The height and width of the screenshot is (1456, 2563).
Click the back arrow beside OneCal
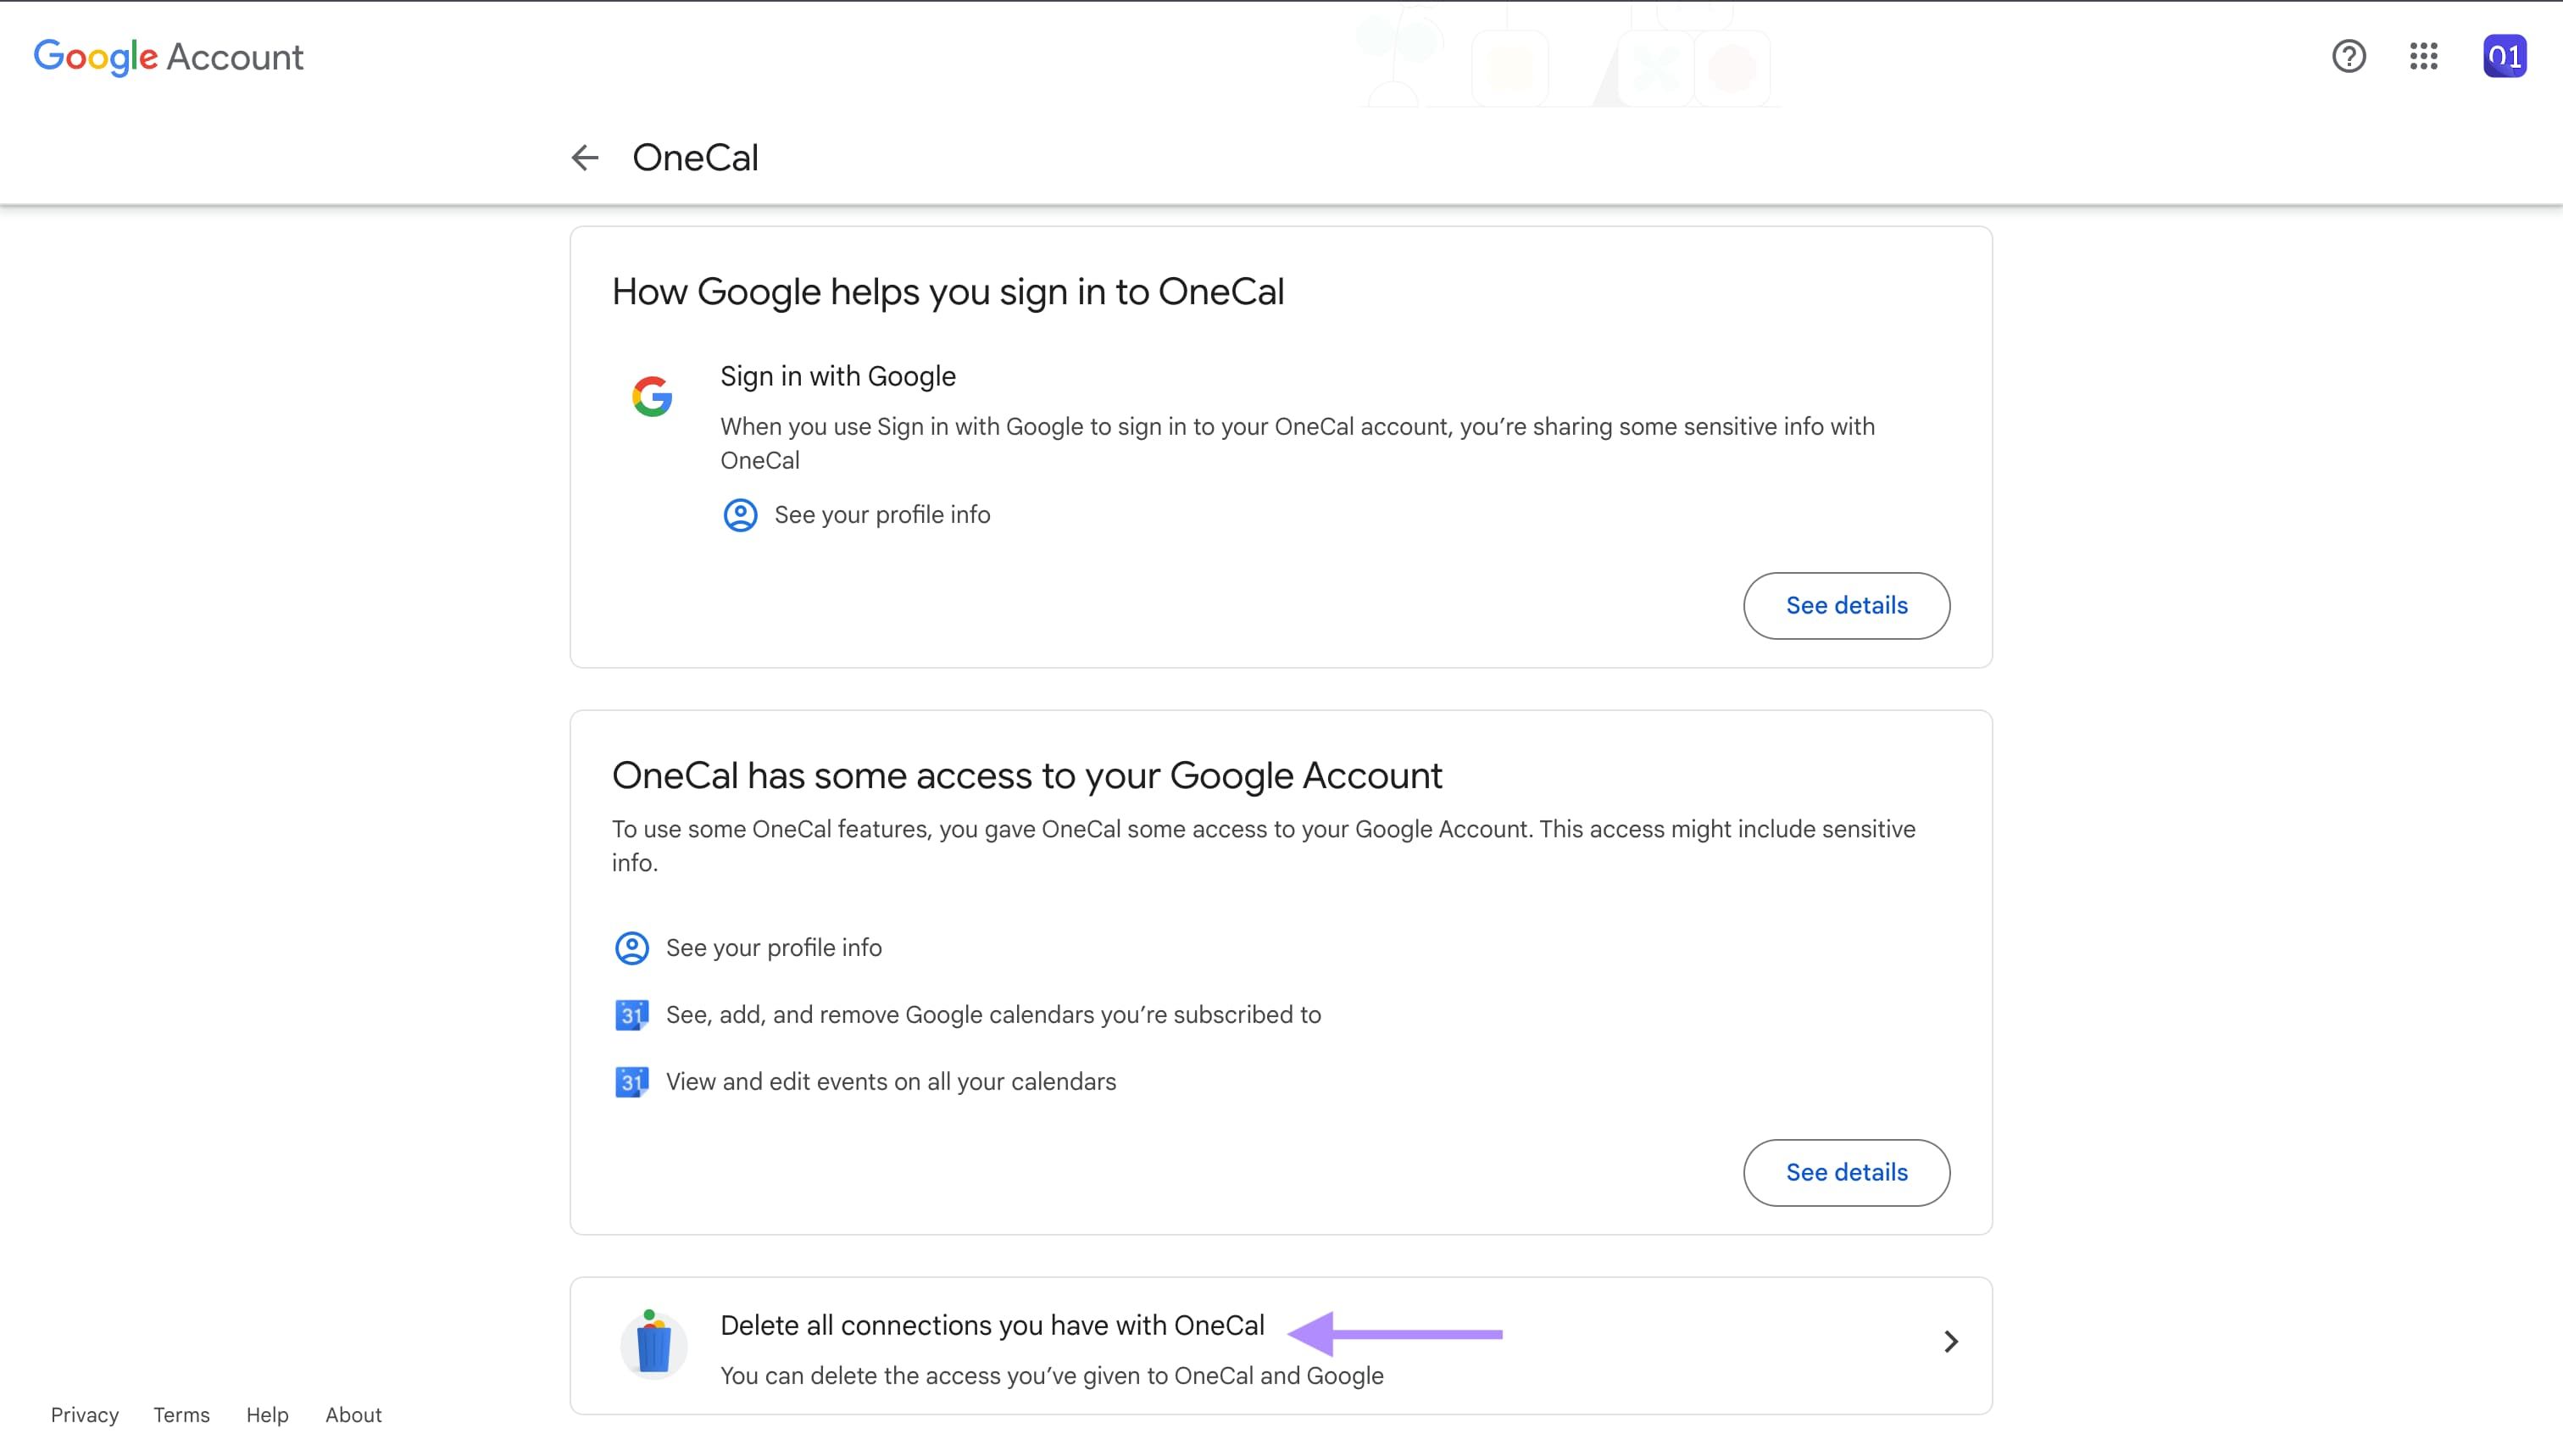click(x=584, y=157)
